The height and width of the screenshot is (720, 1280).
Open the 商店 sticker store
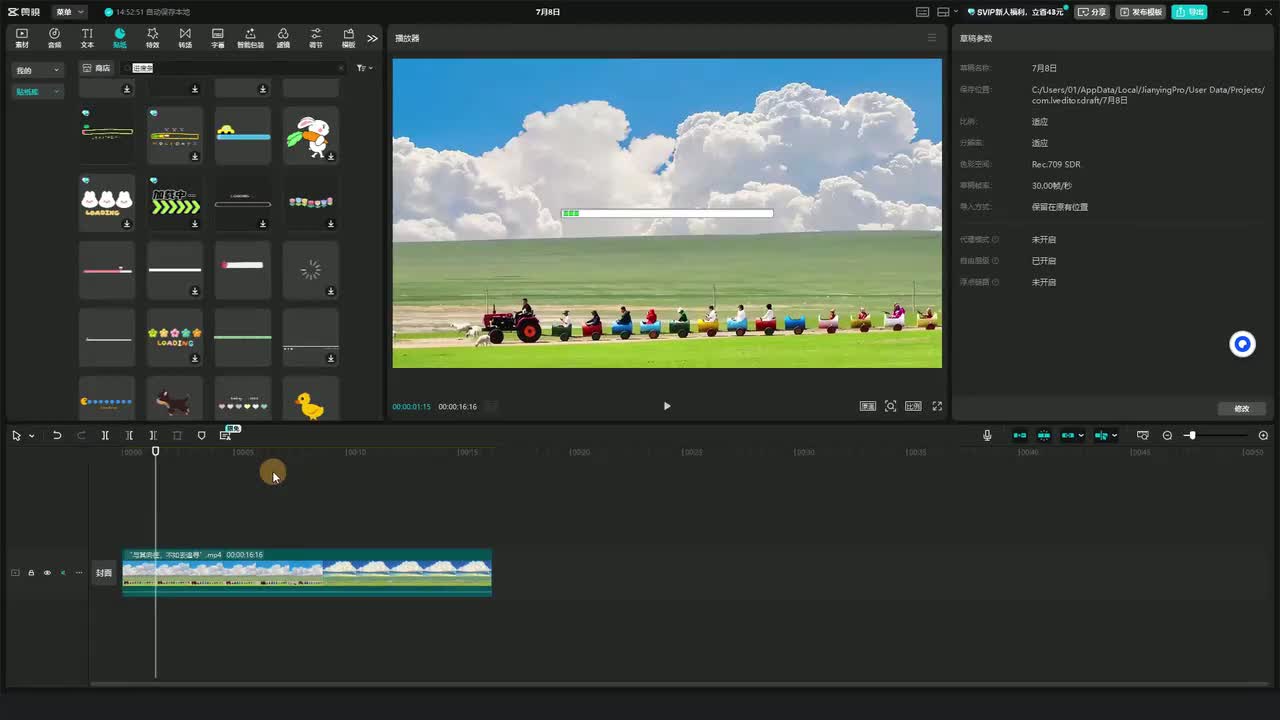point(97,68)
